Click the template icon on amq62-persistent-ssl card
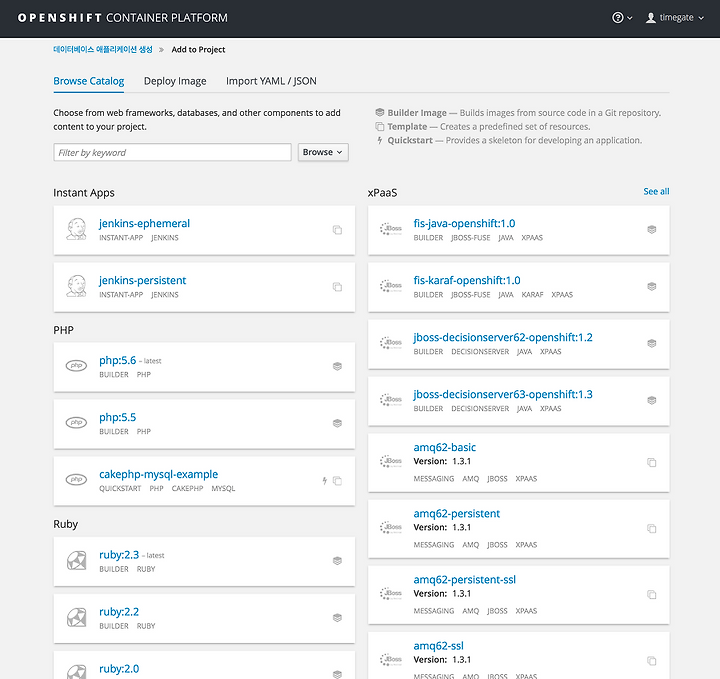 pos(652,595)
